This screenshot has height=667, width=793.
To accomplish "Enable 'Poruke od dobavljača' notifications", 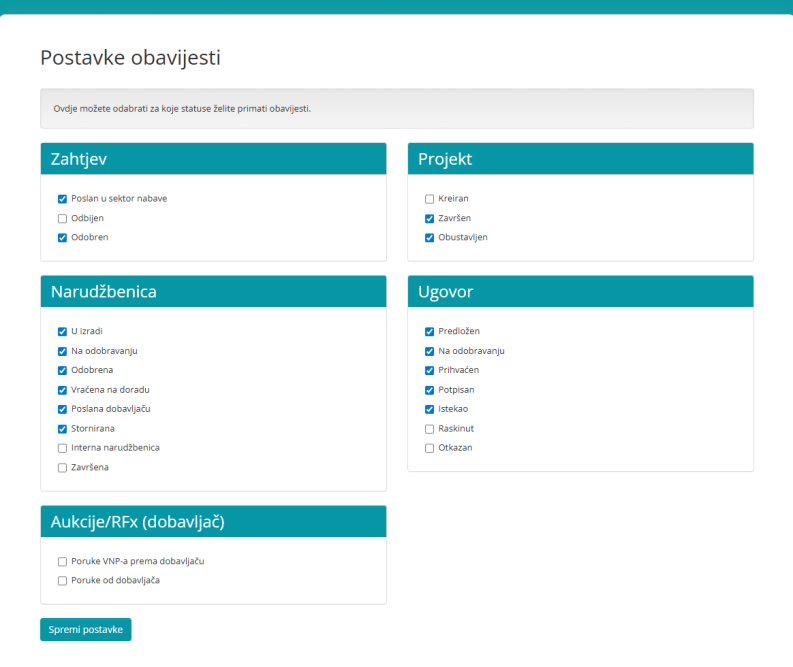I will click(x=62, y=581).
